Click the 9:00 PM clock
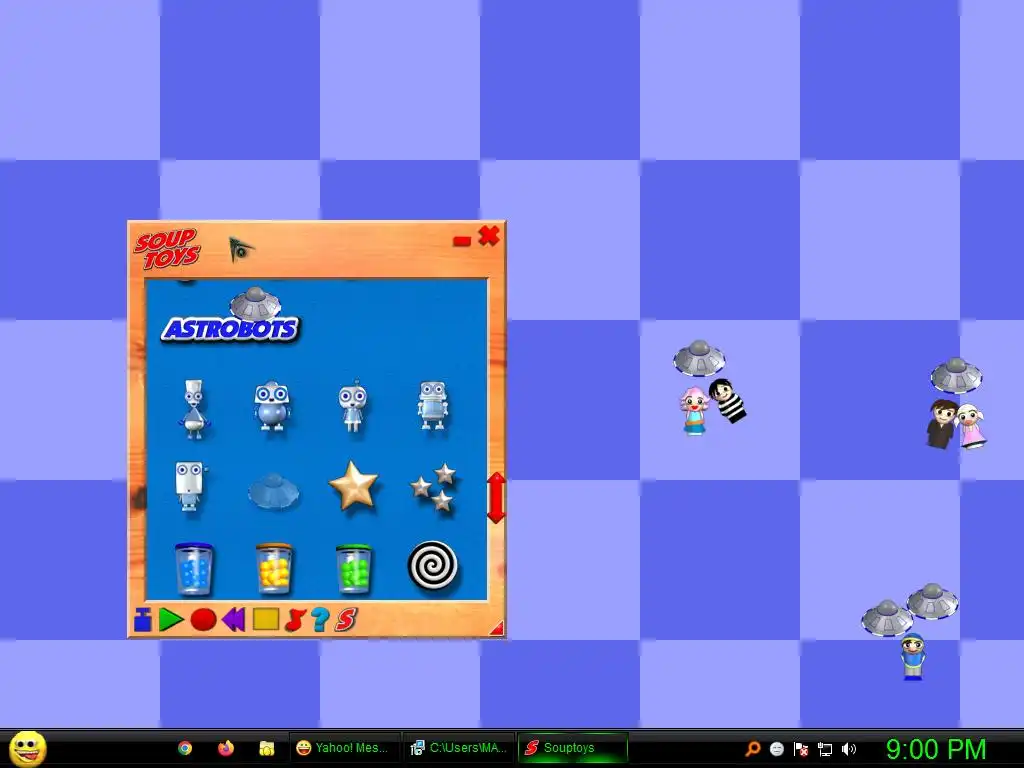This screenshot has width=1024, height=768. [x=935, y=748]
